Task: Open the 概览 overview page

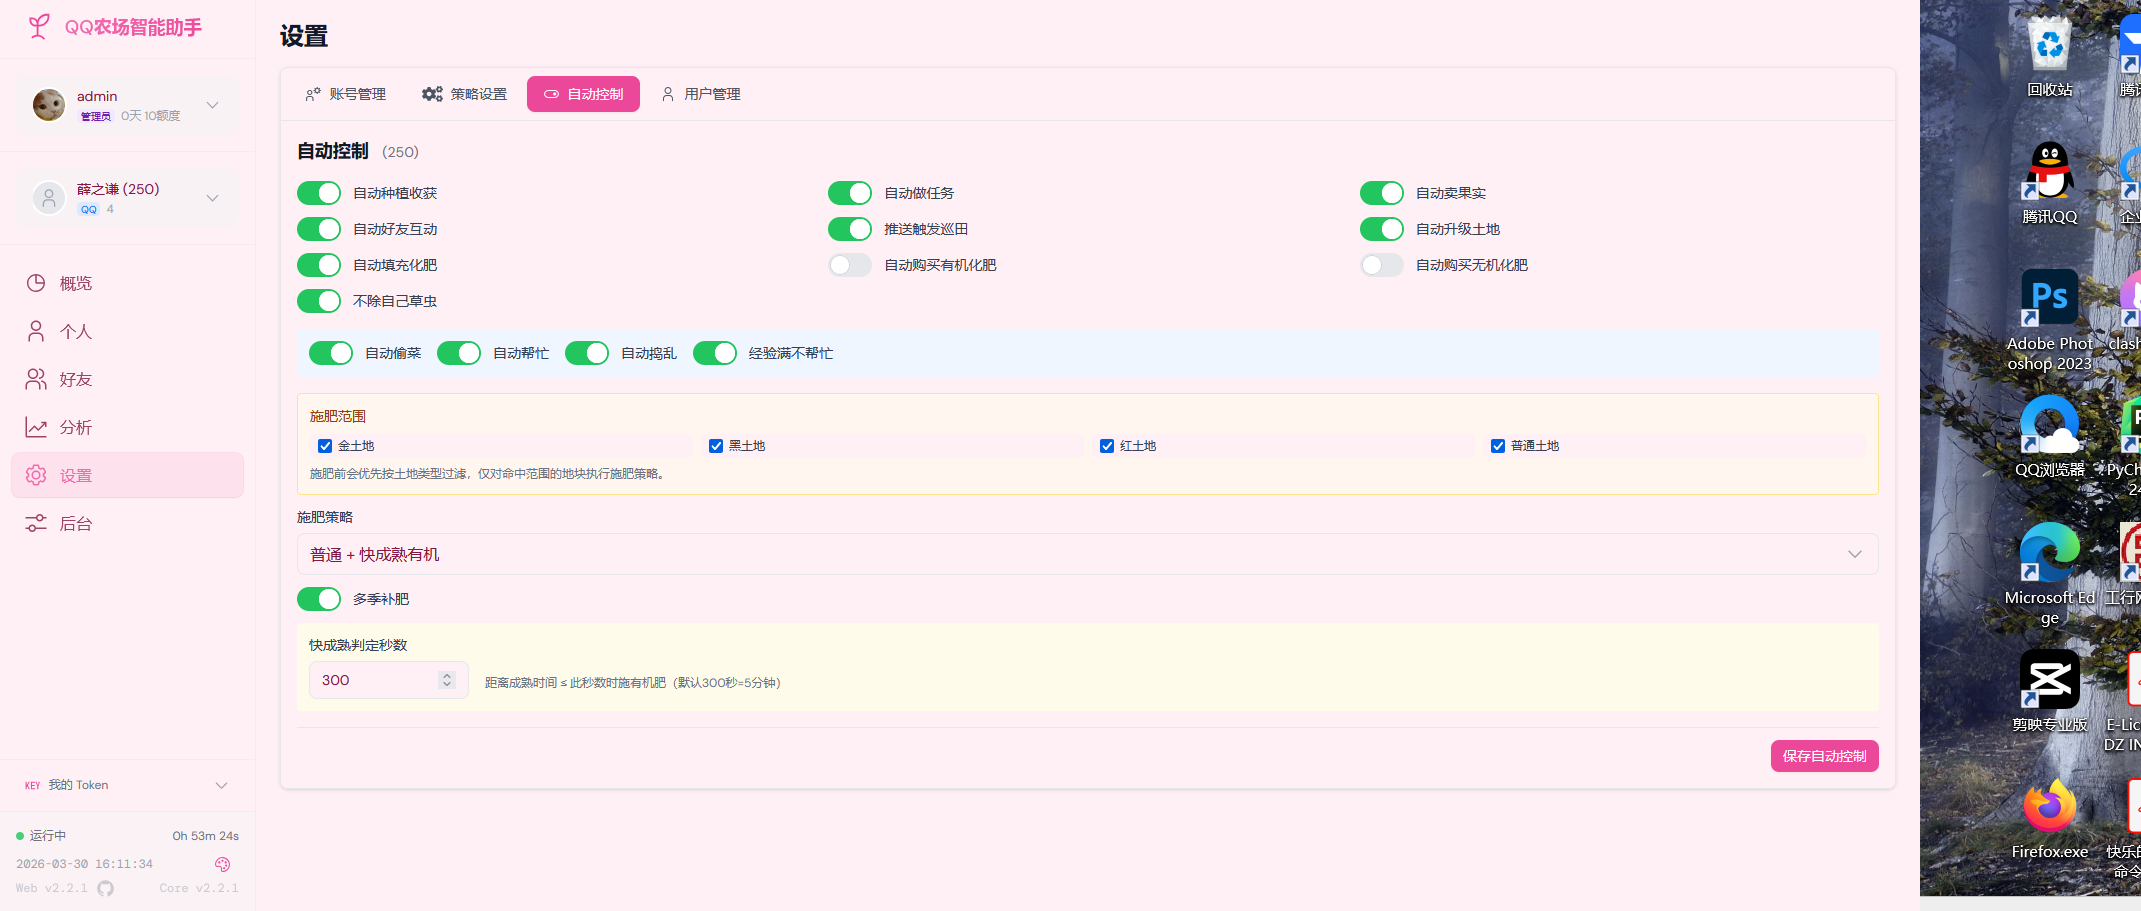Action: tap(76, 283)
